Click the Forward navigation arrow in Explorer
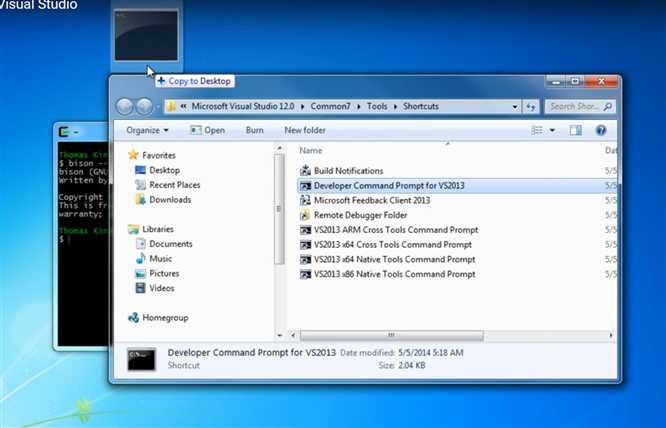The image size is (666, 428). pyautogui.click(x=144, y=107)
